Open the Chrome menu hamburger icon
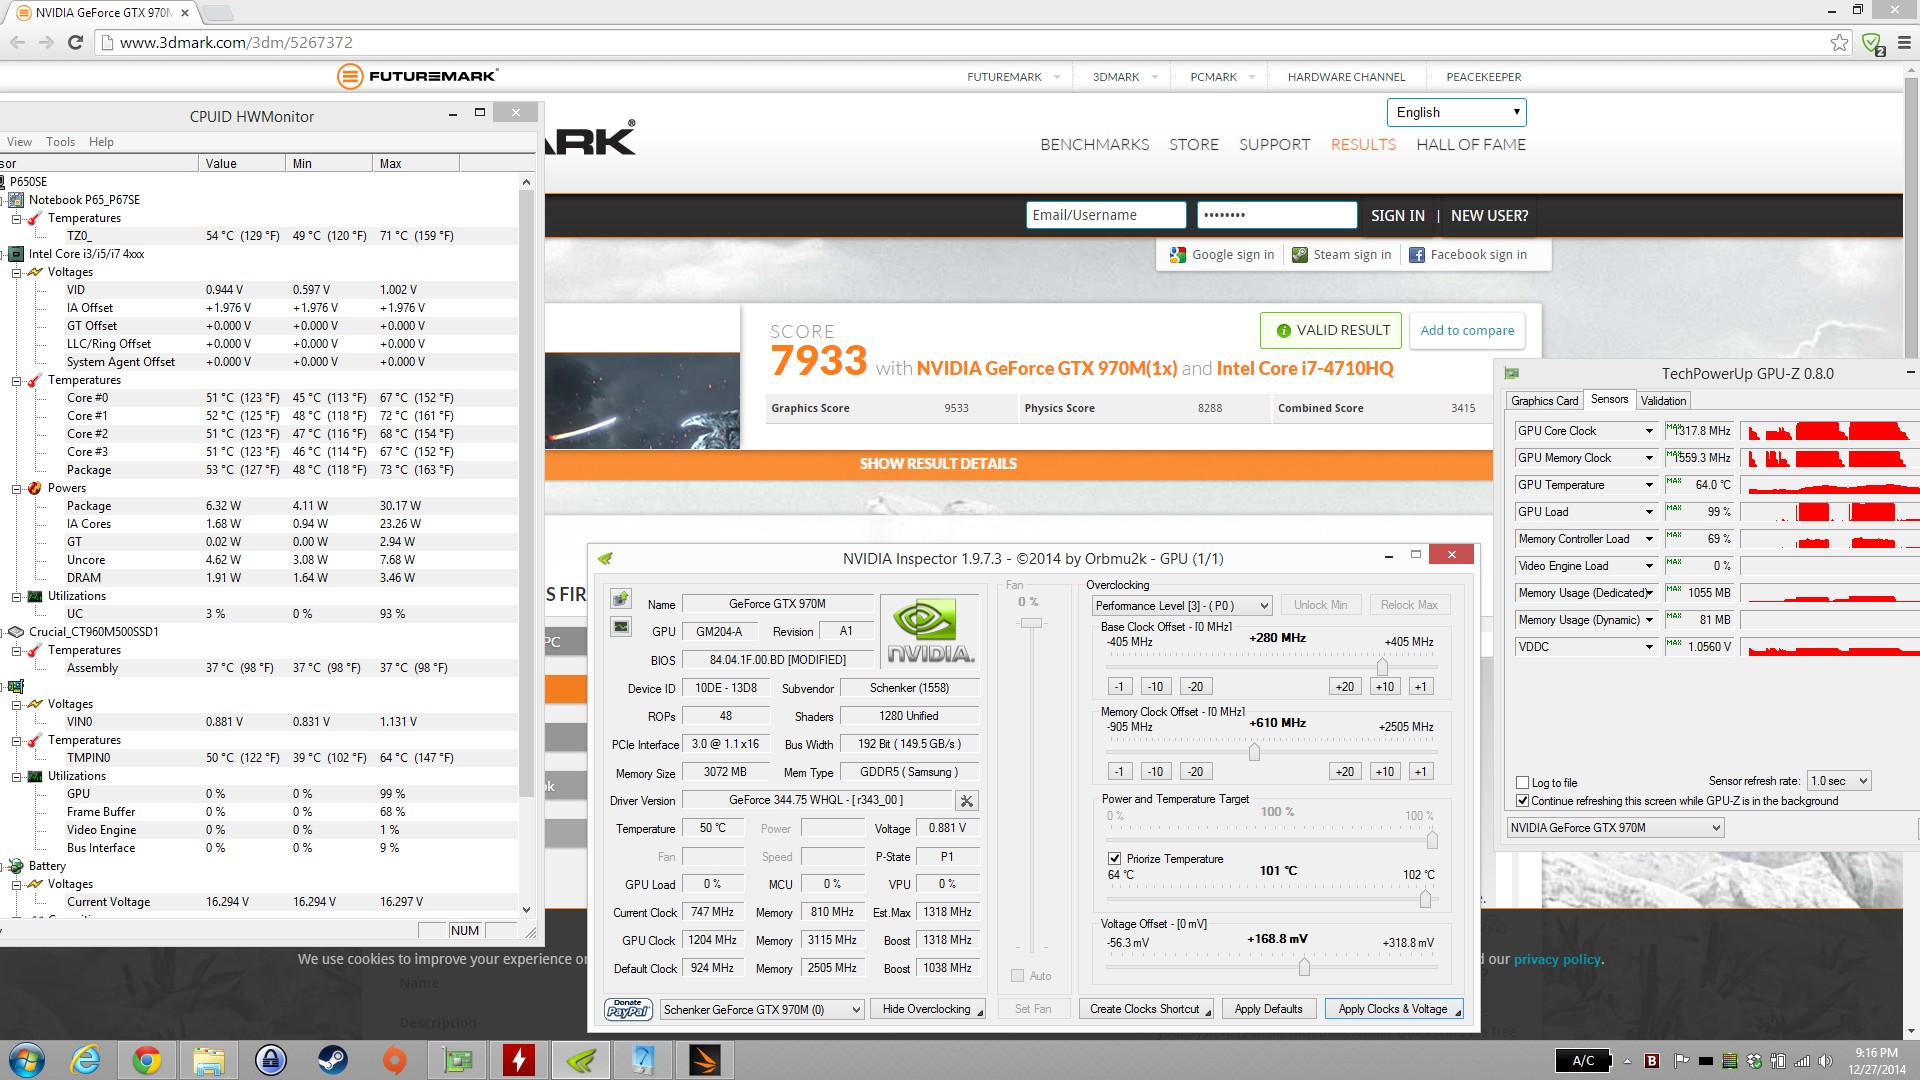Image resolution: width=1920 pixels, height=1080 pixels. pos(1903,42)
